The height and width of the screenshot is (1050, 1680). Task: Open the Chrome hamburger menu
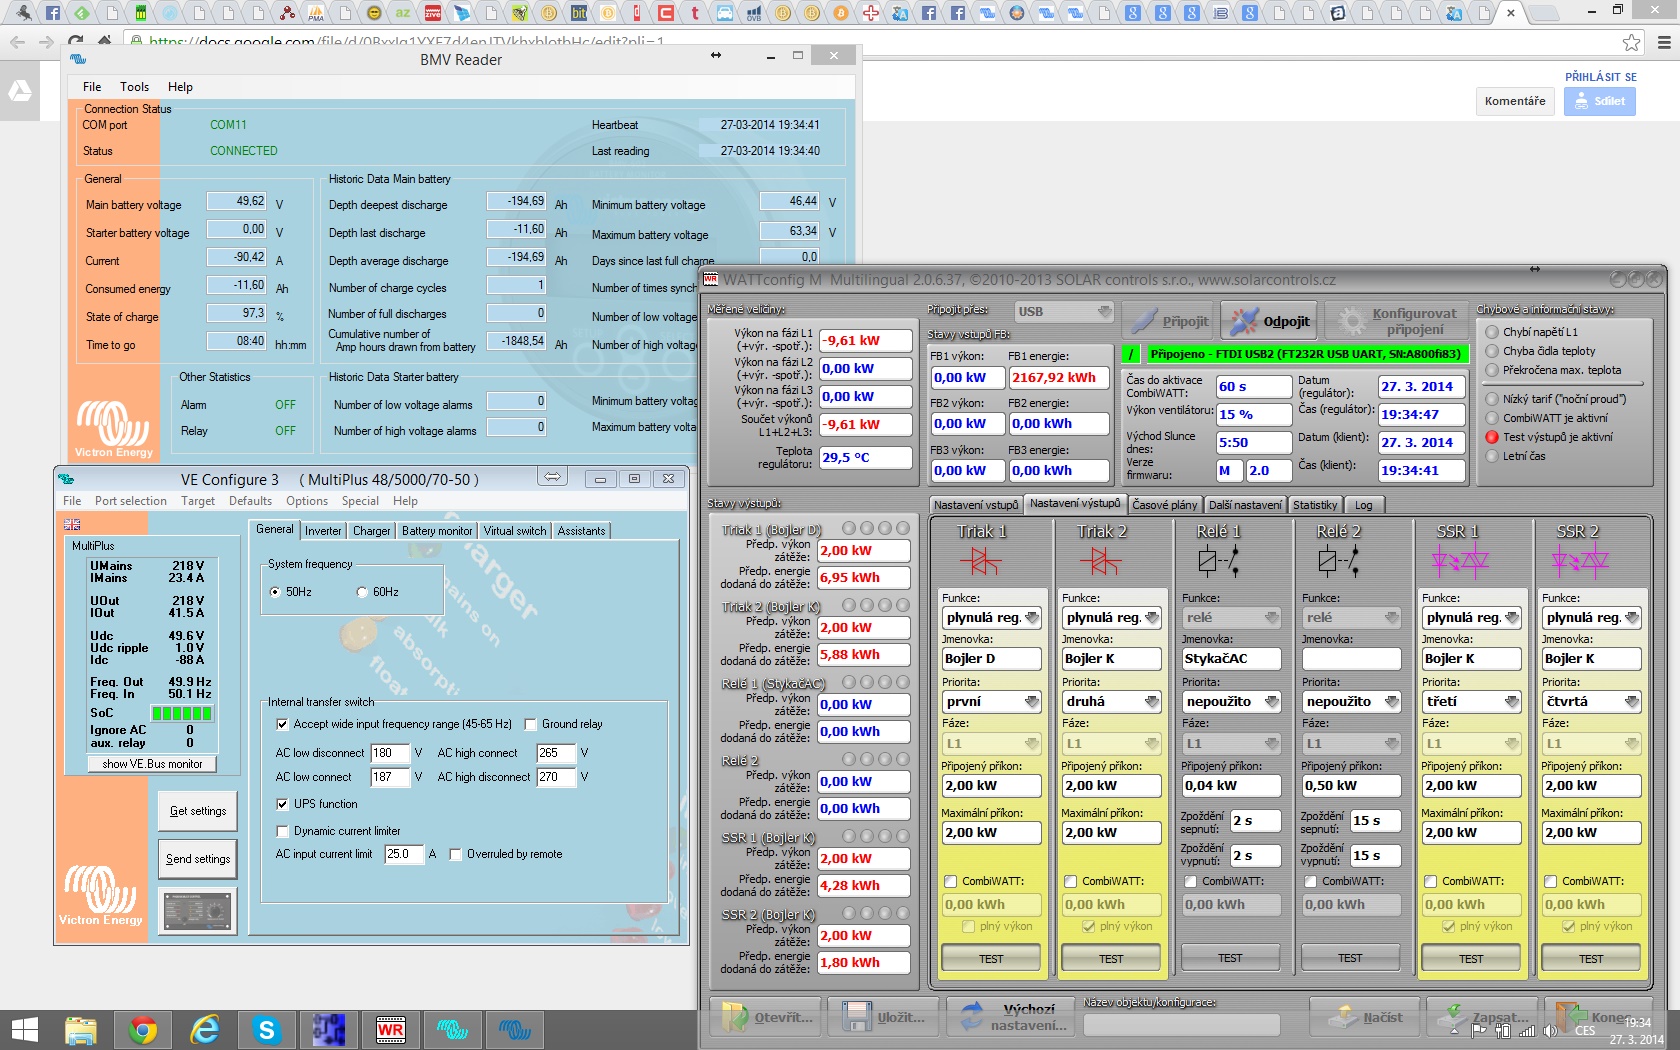pos(1664,42)
